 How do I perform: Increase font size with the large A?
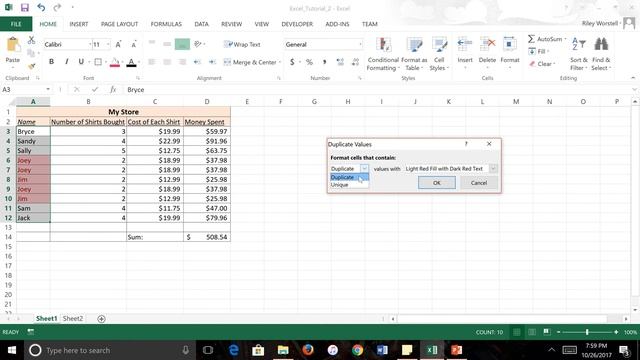coord(118,44)
